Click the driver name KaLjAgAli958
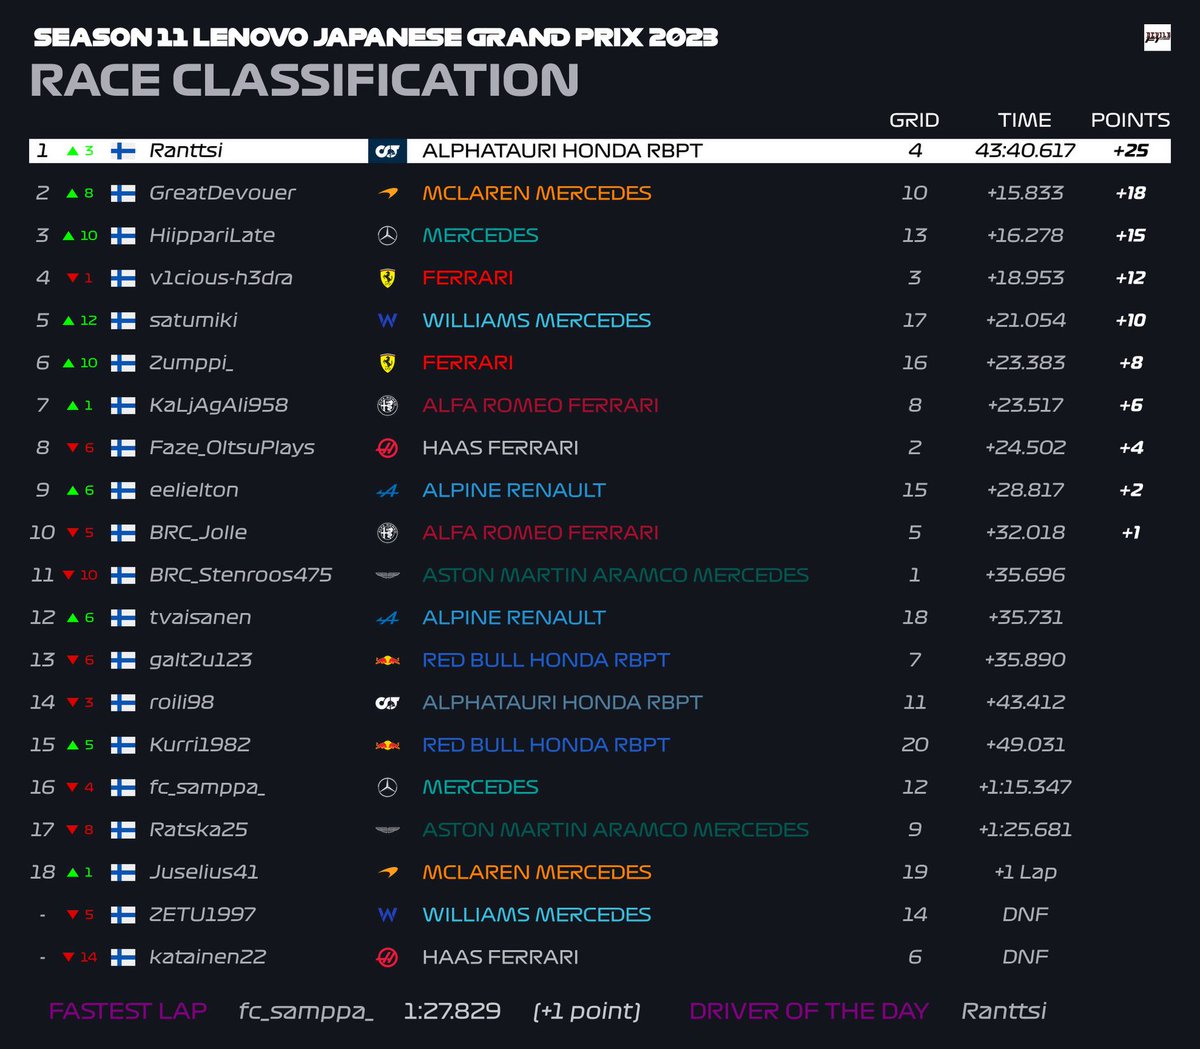This screenshot has width=1200, height=1049. [218, 406]
